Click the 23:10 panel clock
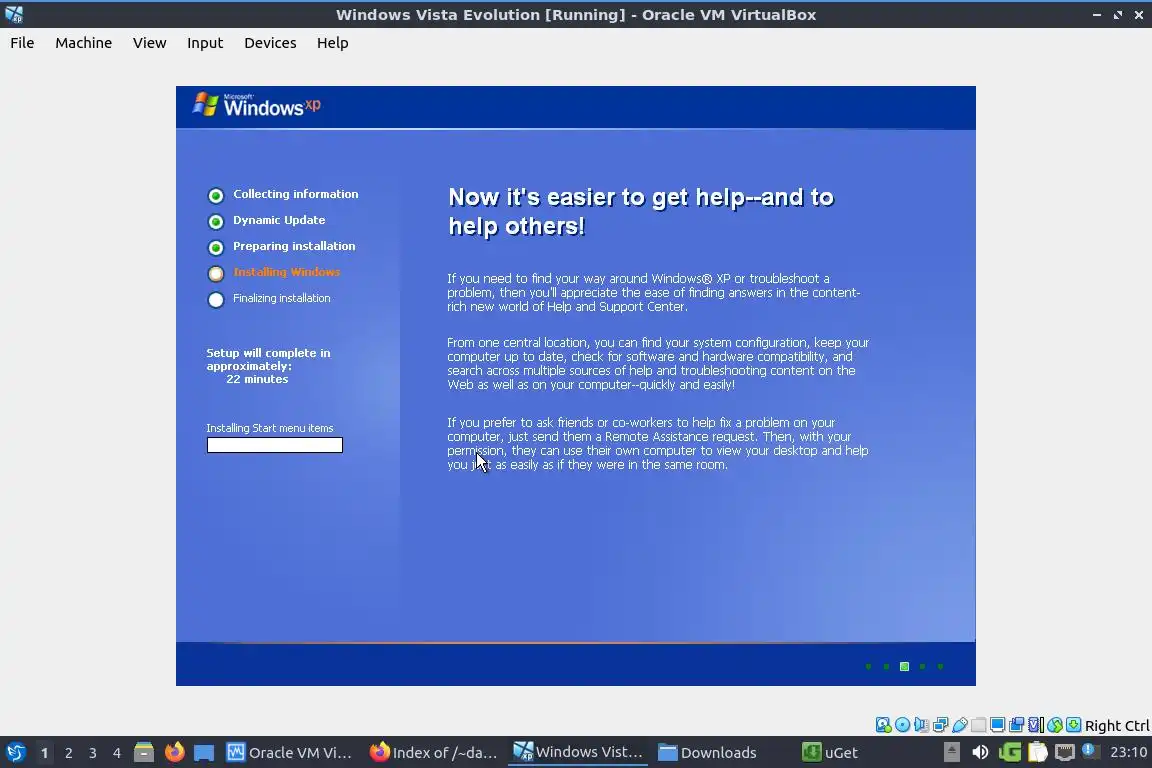Screen dimensions: 1152x768 click(1128, 753)
